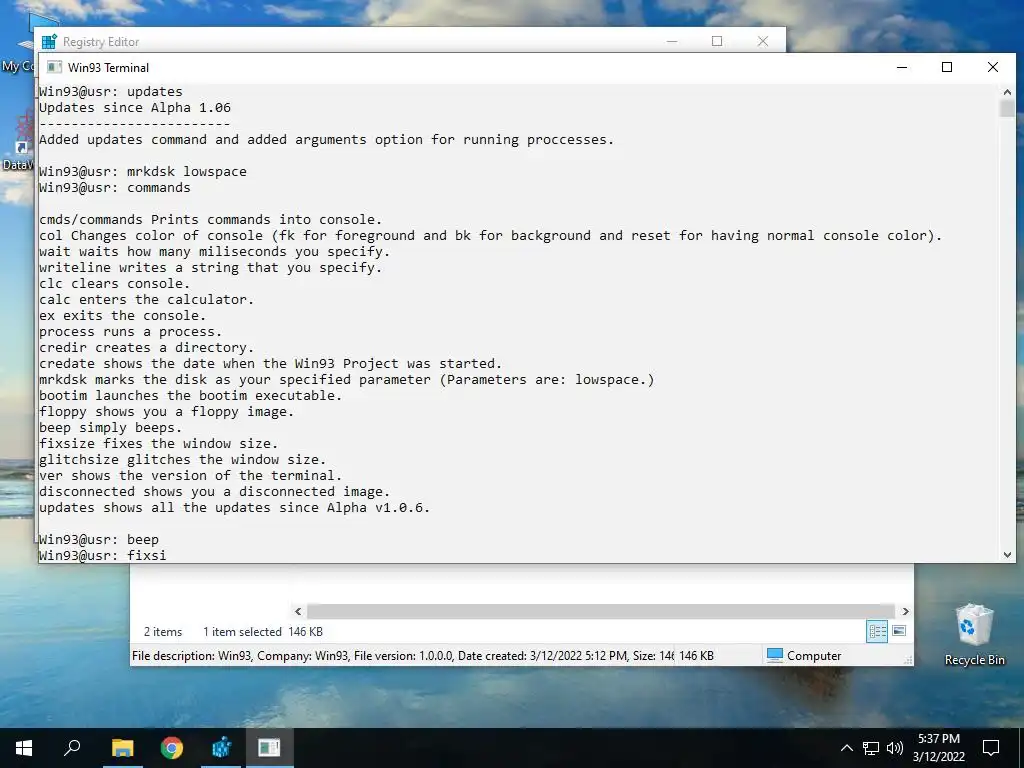The width and height of the screenshot is (1024, 768).
Task: Close the Registry Editor window
Action: (x=763, y=41)
